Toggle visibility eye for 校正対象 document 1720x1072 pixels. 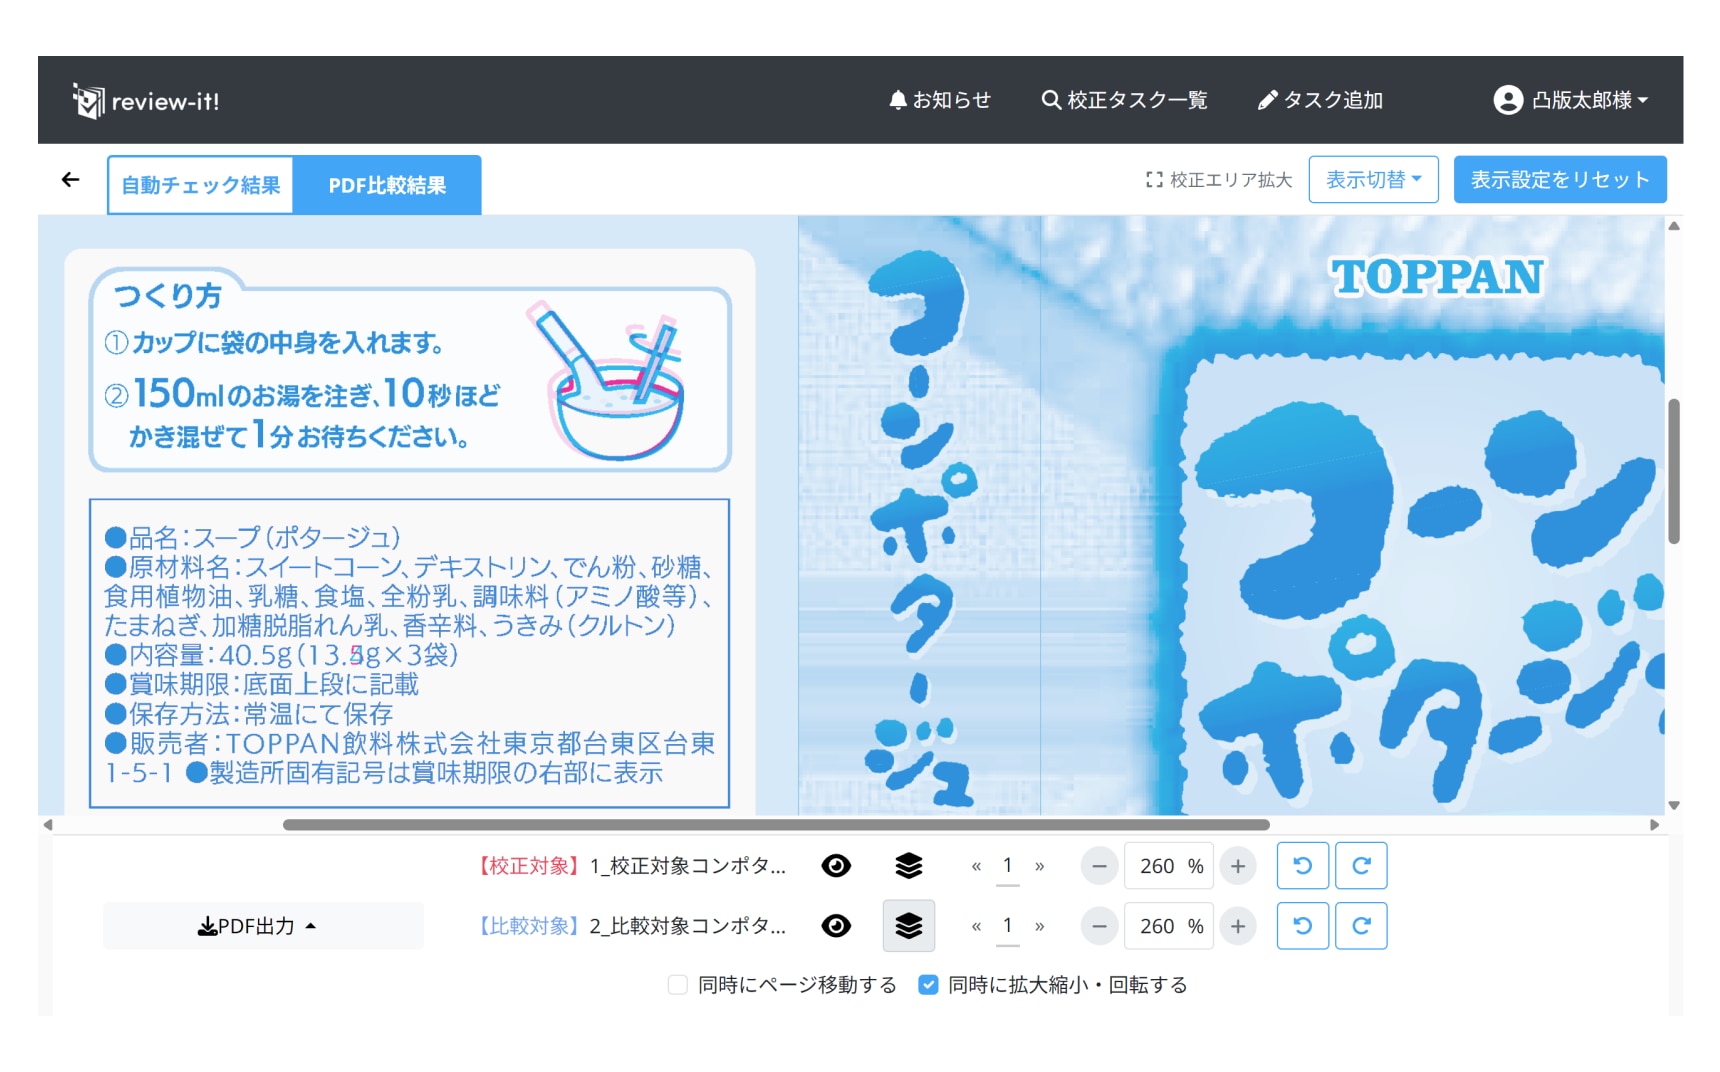[836, 866]
